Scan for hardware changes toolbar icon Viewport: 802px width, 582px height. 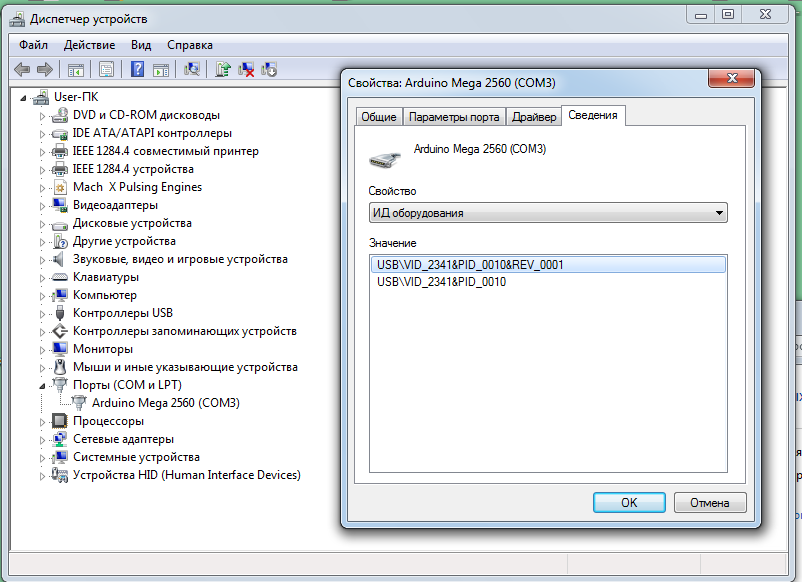tap(192, 69)
